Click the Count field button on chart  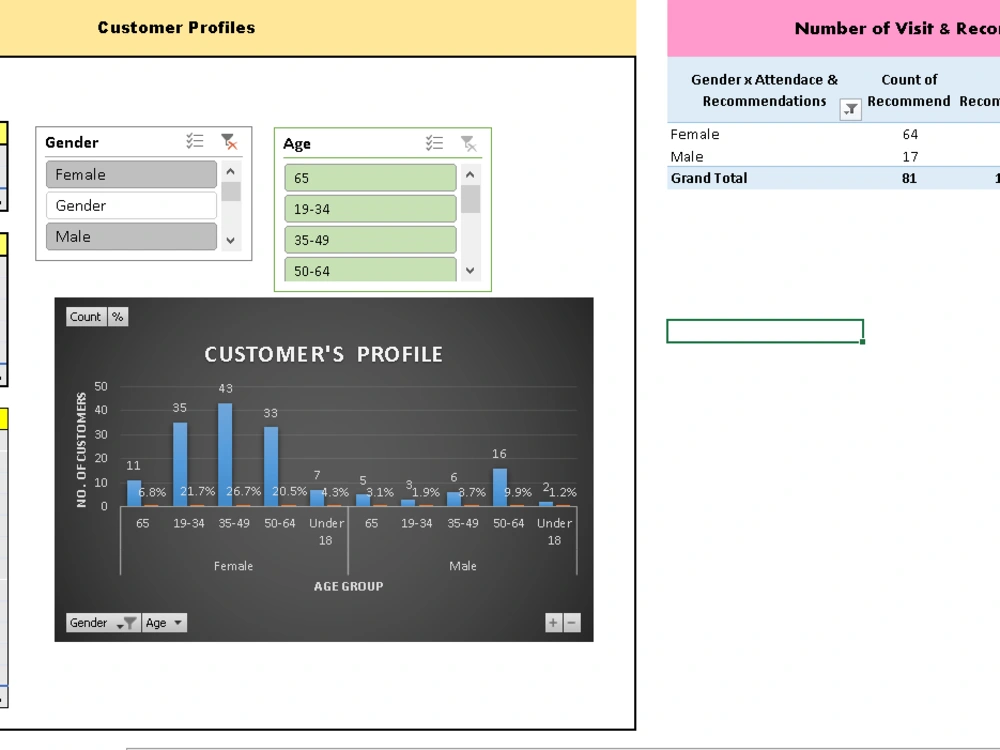(85, 317)
